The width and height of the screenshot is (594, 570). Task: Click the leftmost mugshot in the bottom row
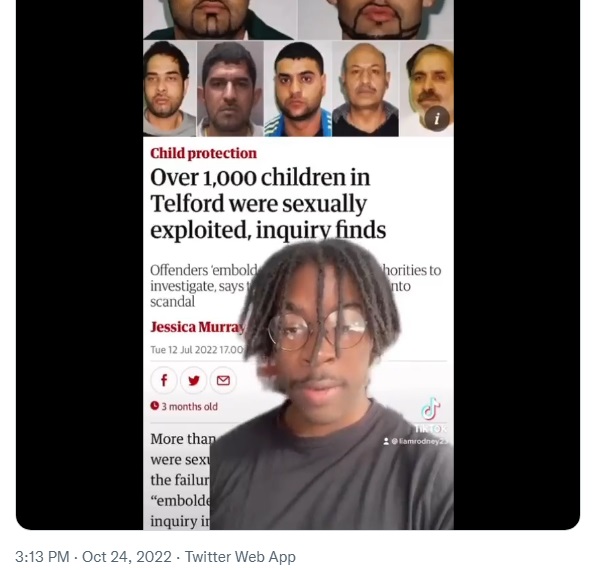(170, 89)
